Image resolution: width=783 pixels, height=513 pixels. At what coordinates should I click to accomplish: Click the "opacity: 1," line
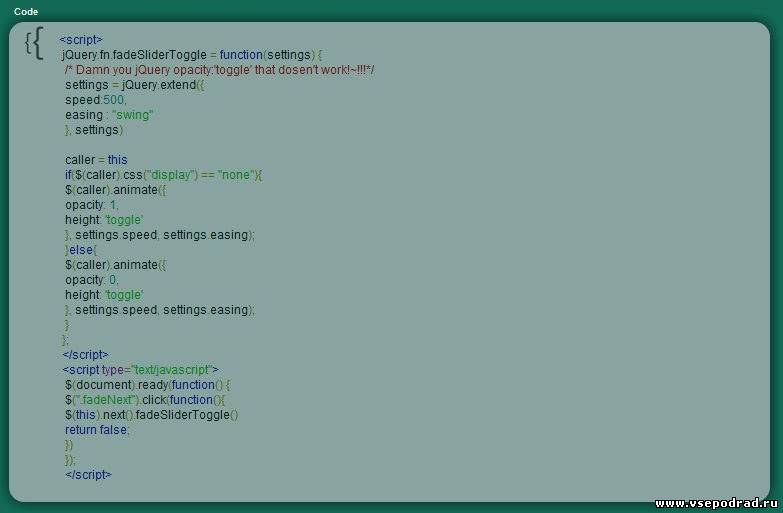tap(92, 205)
